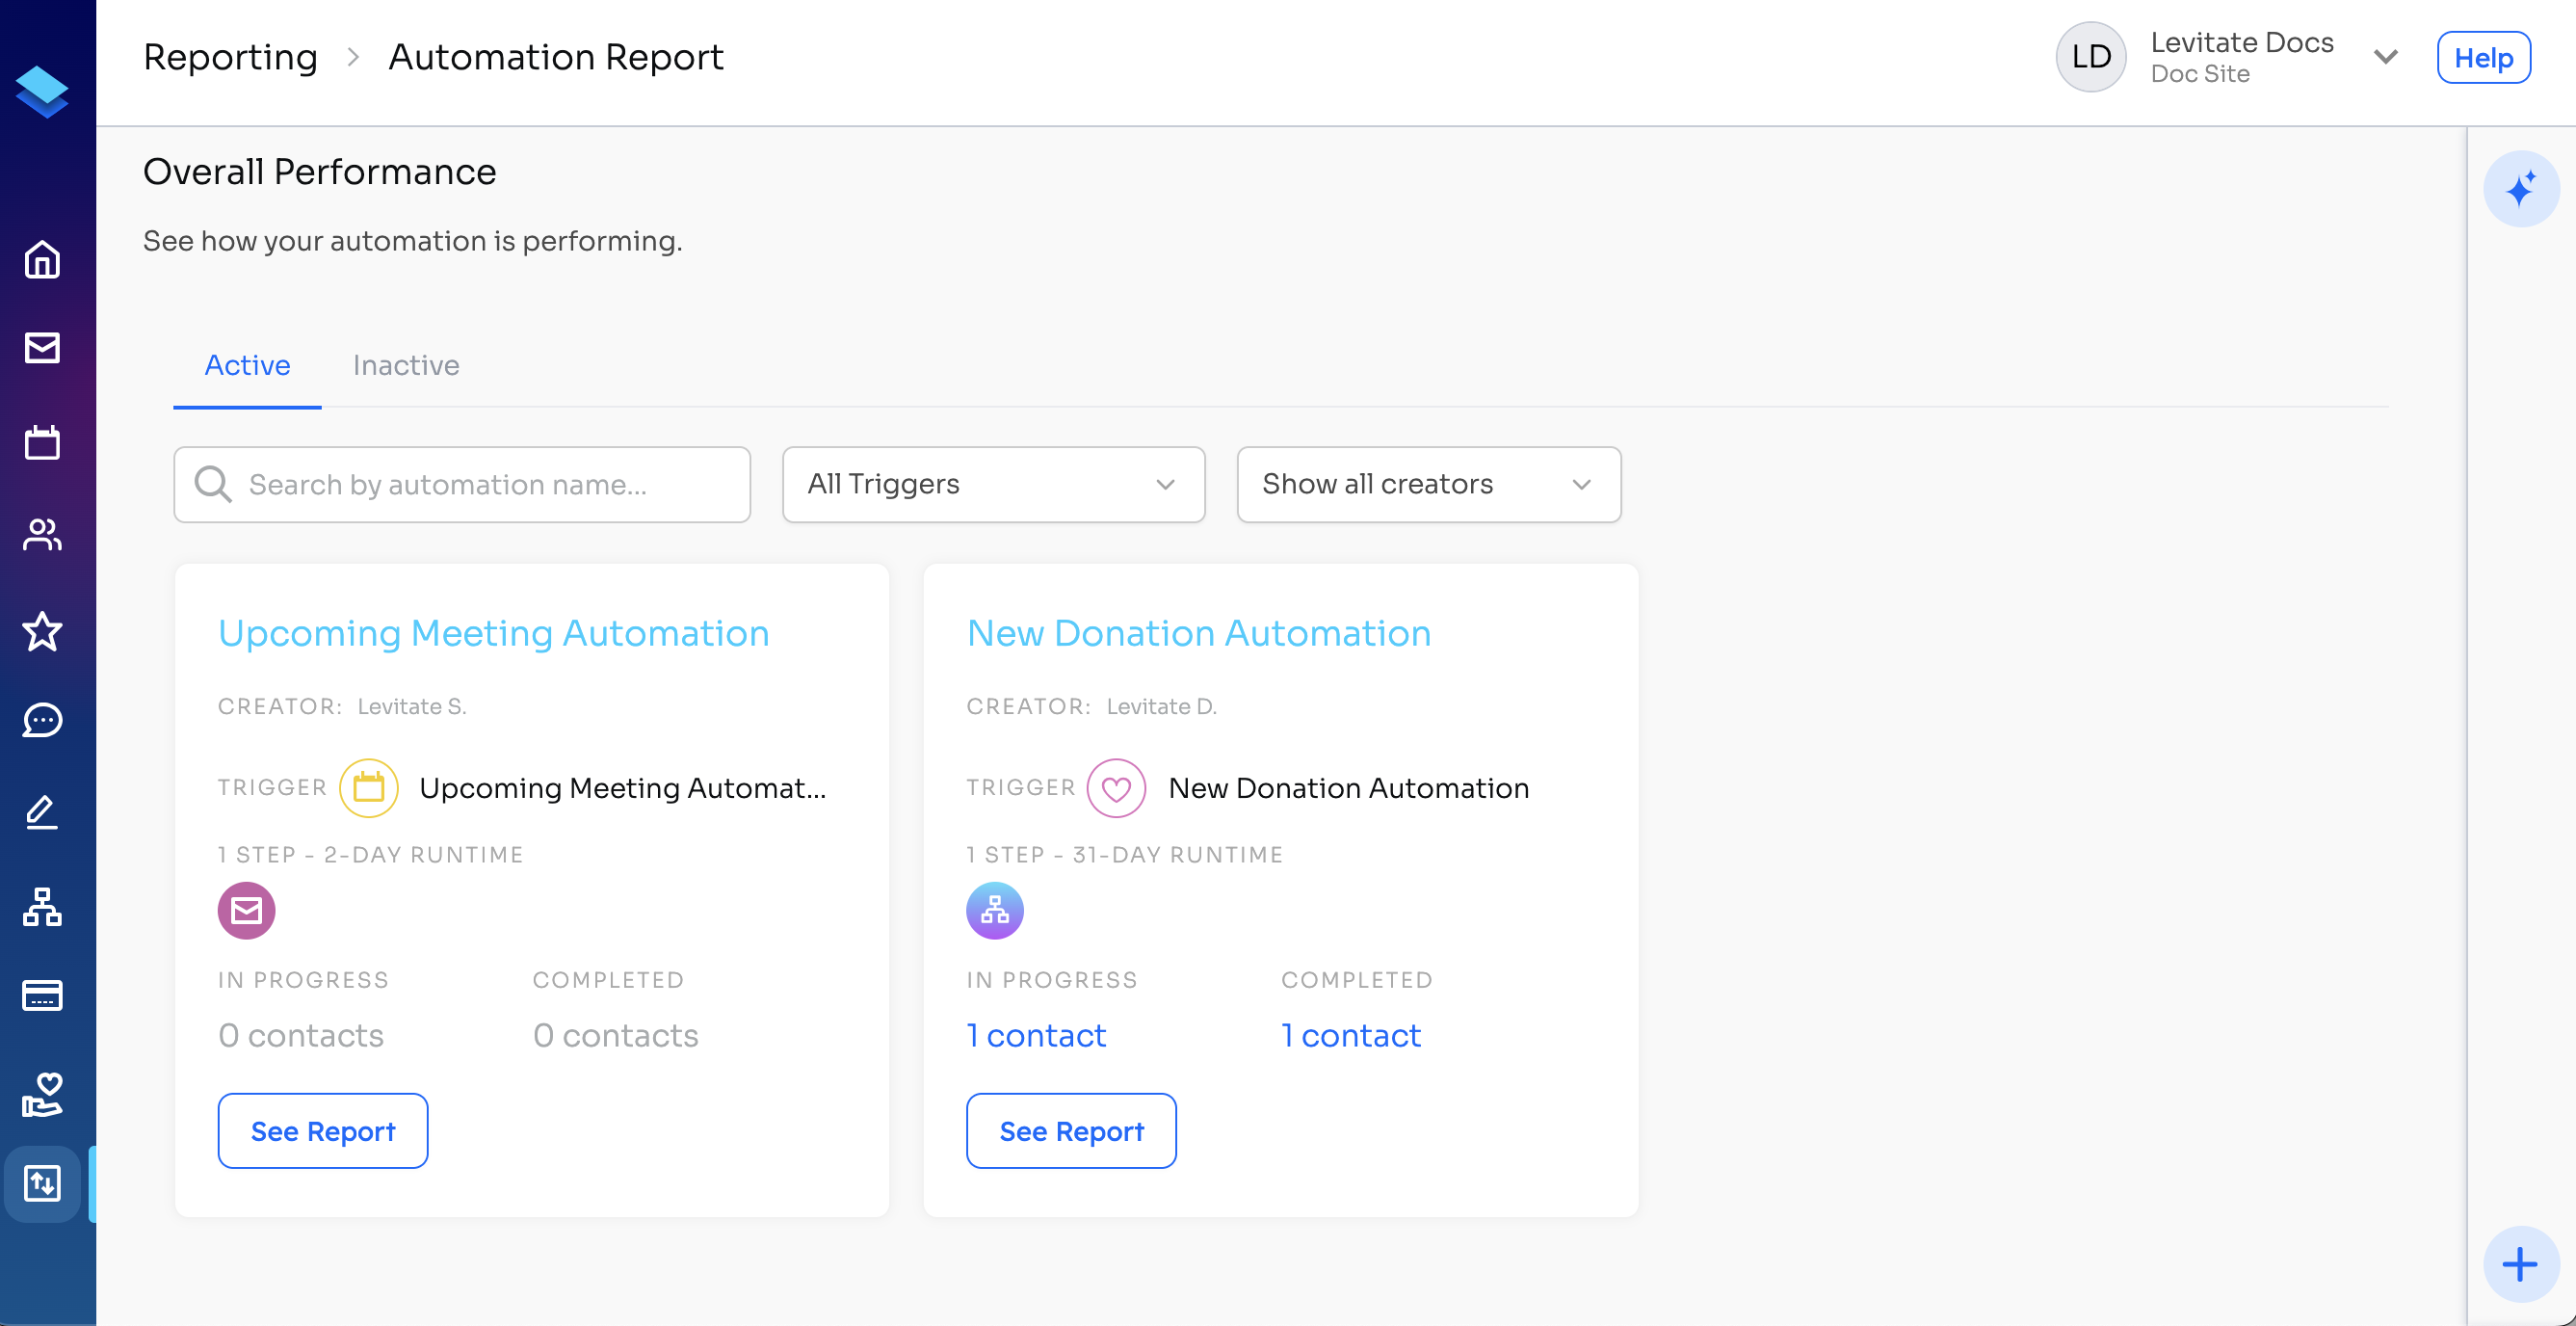Screen dimensions: 2576x1326
Task: Go to Reporting breadcrumb
Action: pos(230,57)
